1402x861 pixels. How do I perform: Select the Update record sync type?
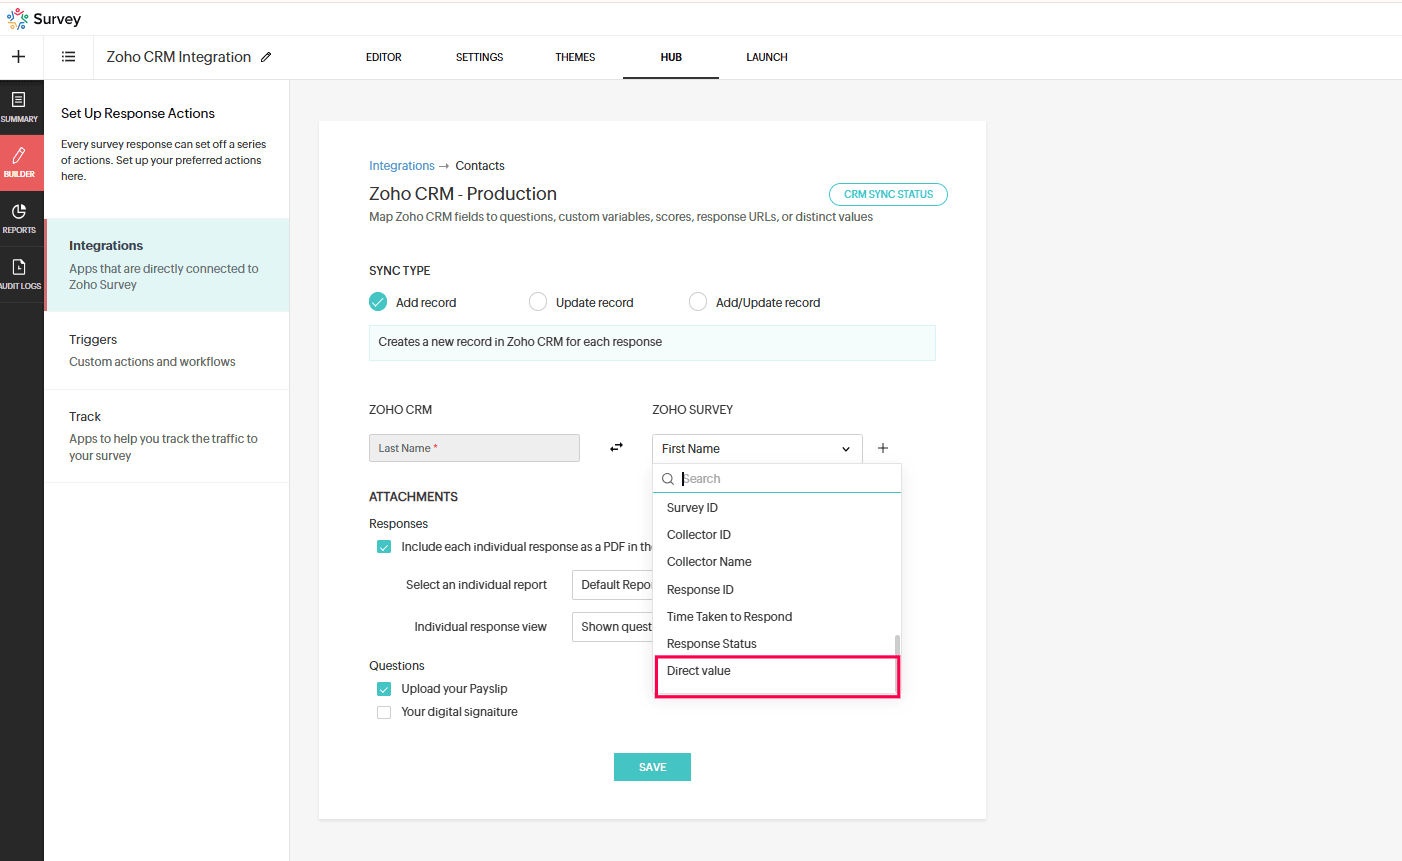click(538, 302)
